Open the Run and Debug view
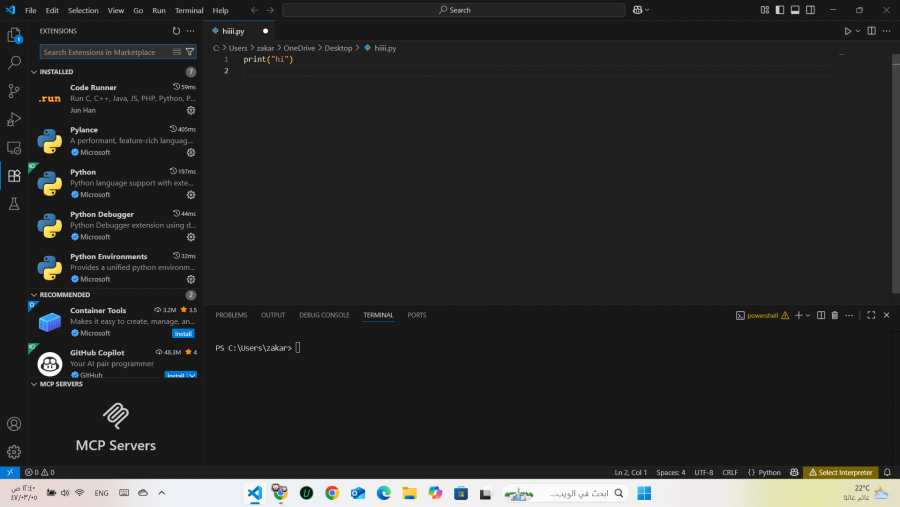Screen dimensions: 900x507 (x=14, y=119)
